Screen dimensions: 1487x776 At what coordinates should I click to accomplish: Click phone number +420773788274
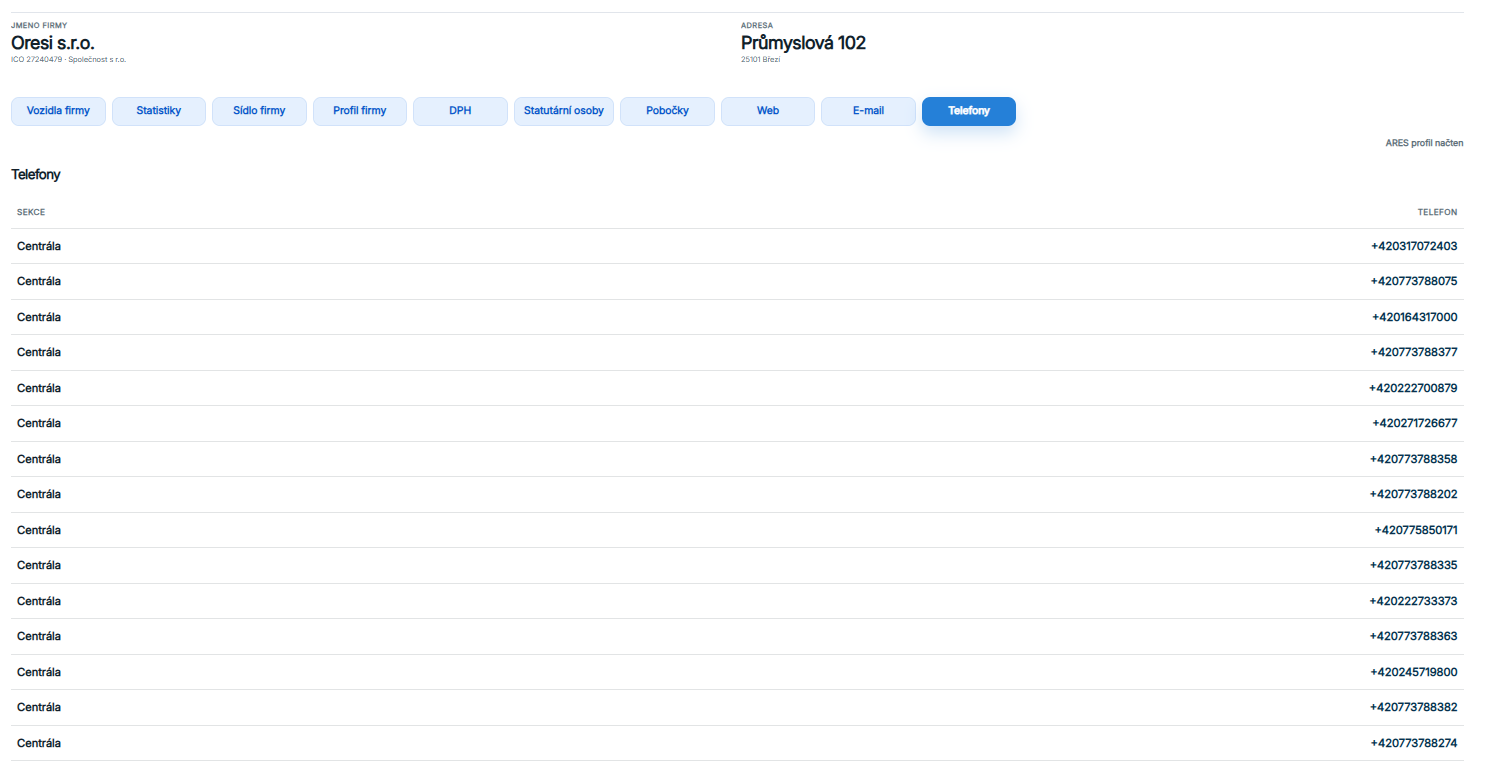point(1414,743)
